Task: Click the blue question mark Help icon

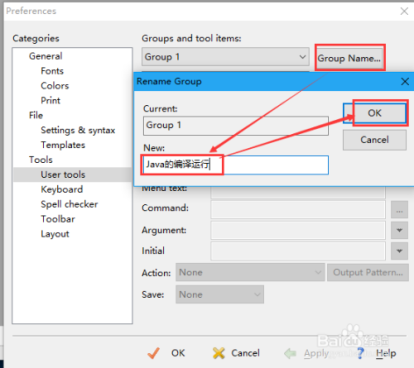Action: pyautogui.click(x=361, y=353)
